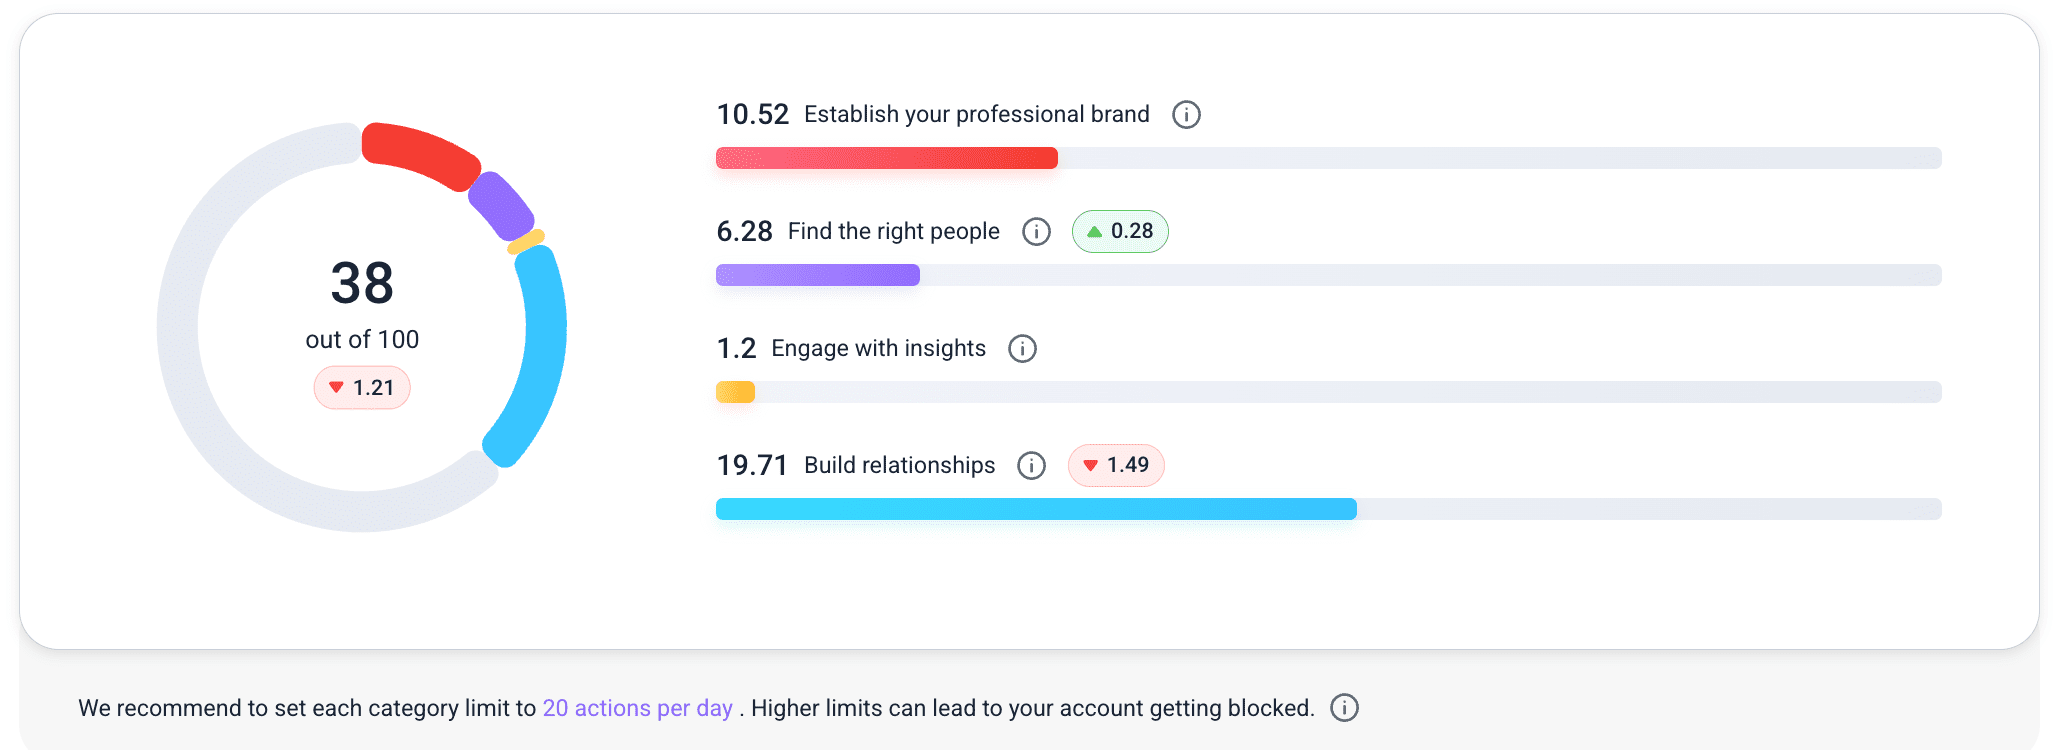Click the green 0.28 increase badge

click(1120, 232)
